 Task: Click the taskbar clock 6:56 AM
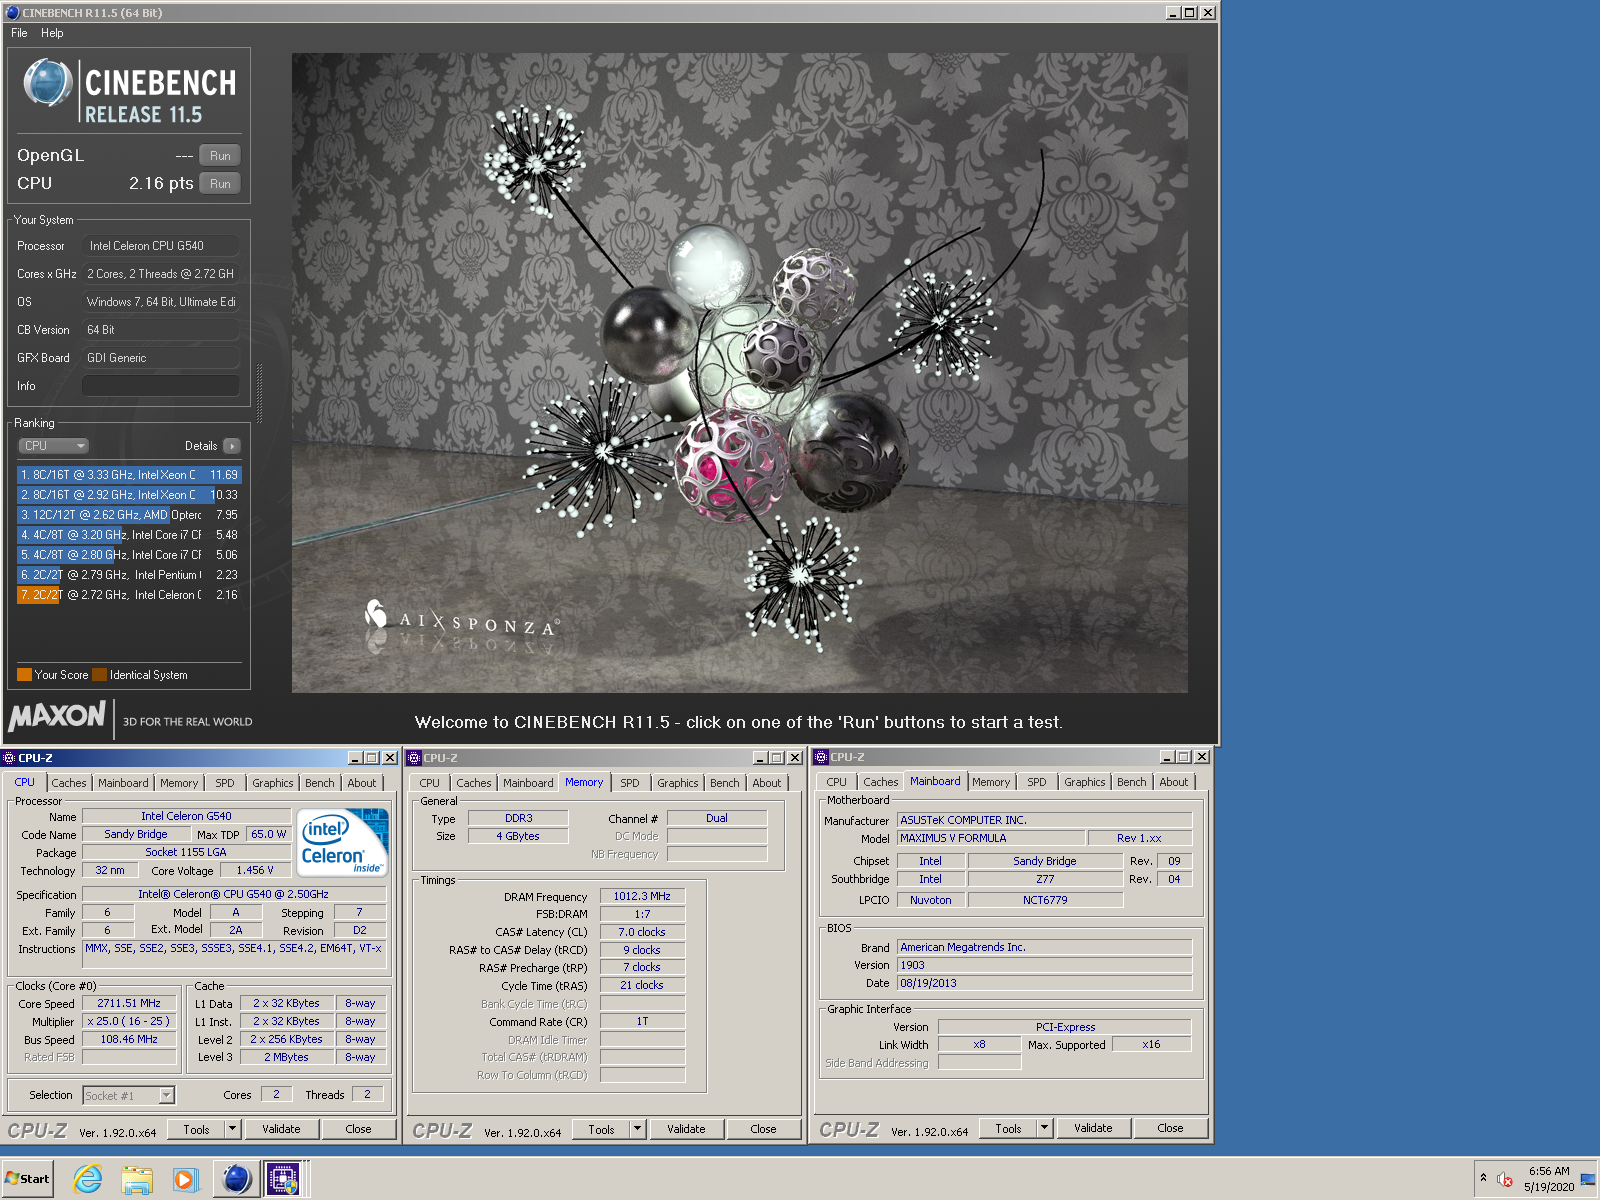click(x=1549, y=1171)
